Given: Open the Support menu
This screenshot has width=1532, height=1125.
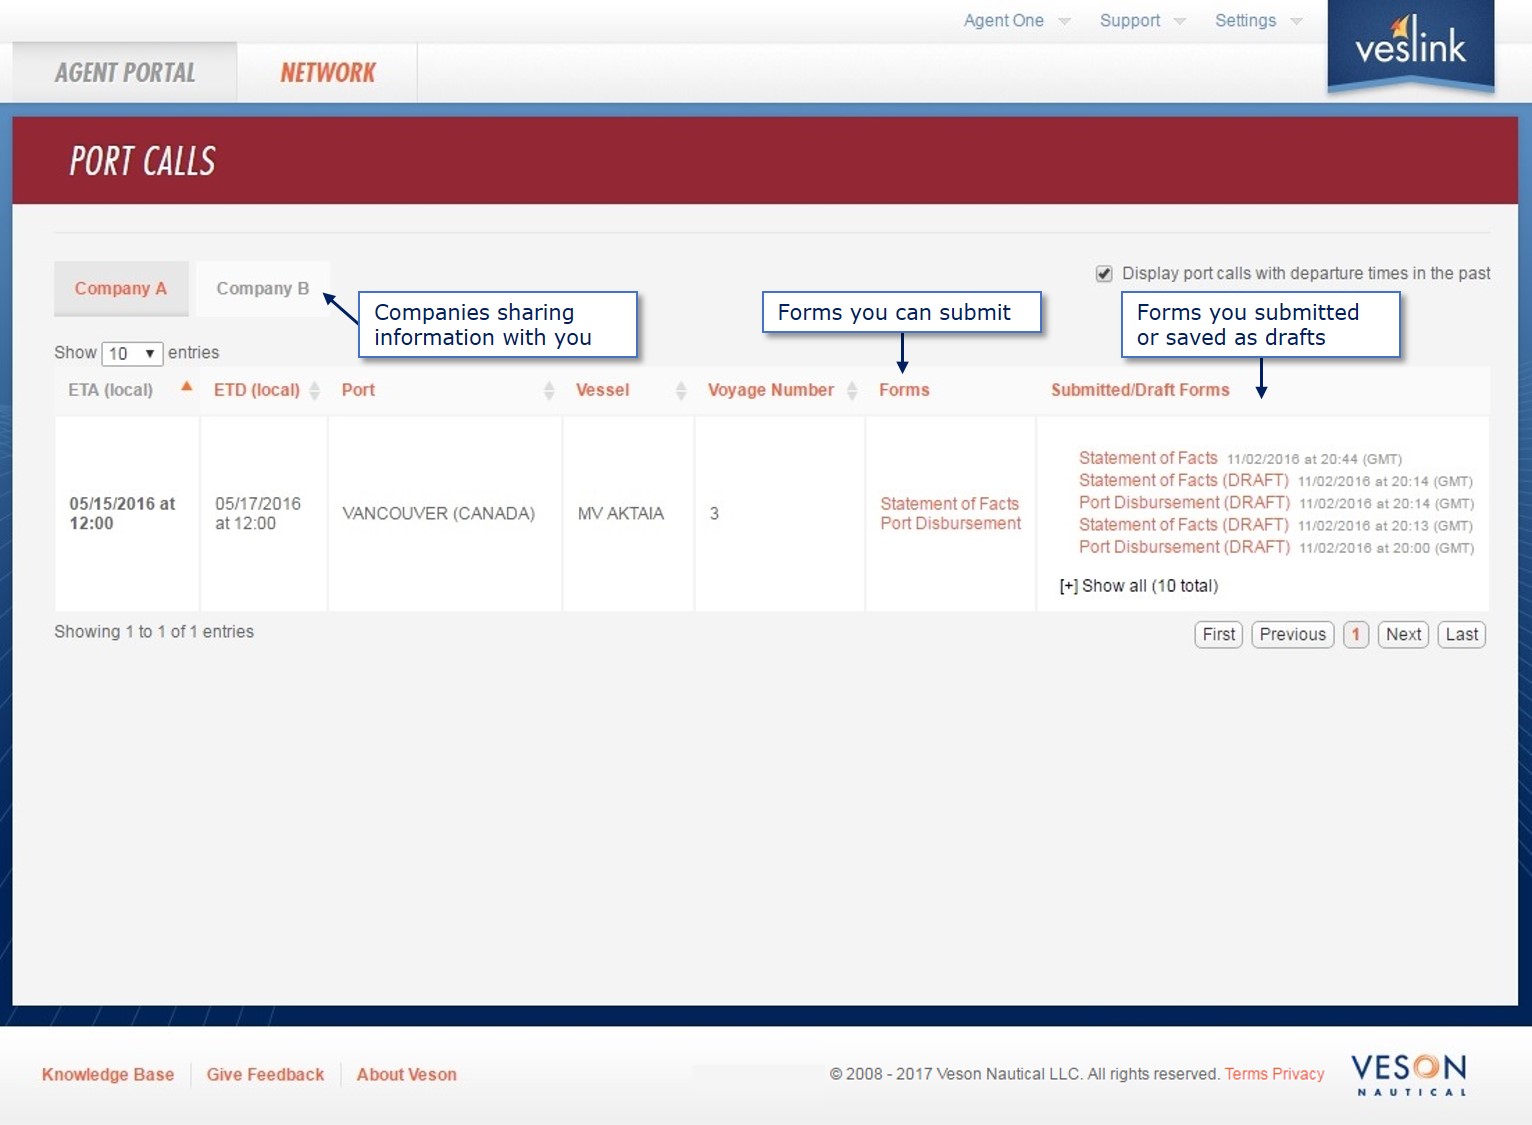Looking at the screenshot, I should click(x=1138, y=20).
